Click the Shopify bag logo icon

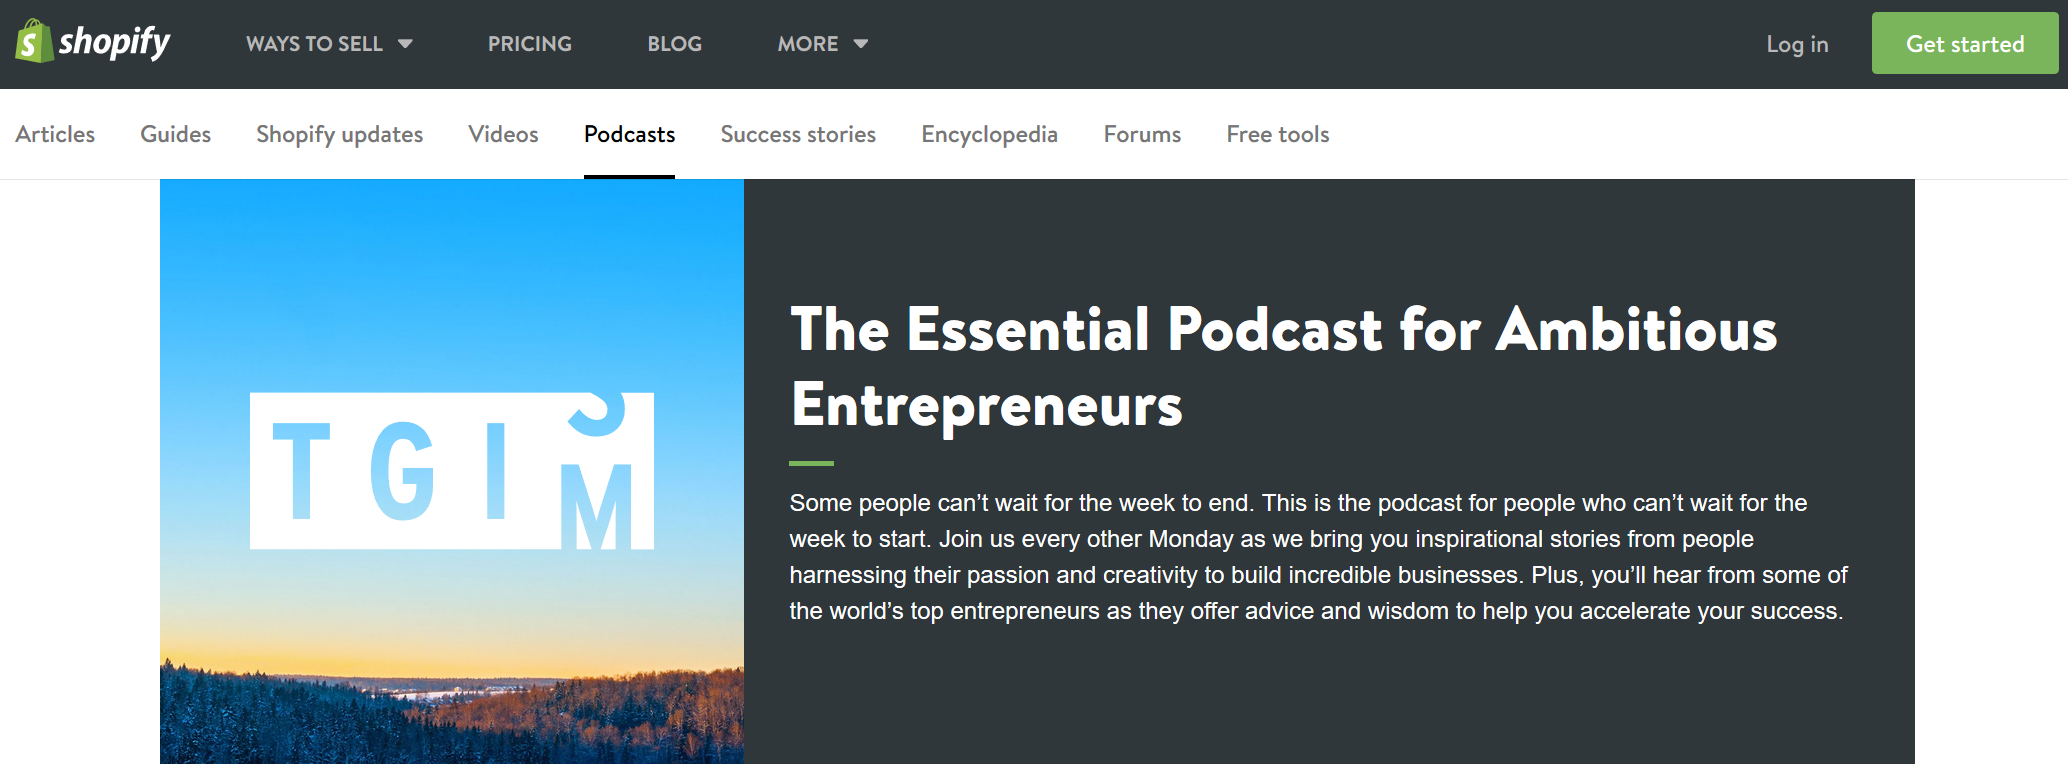pos(34,42)
